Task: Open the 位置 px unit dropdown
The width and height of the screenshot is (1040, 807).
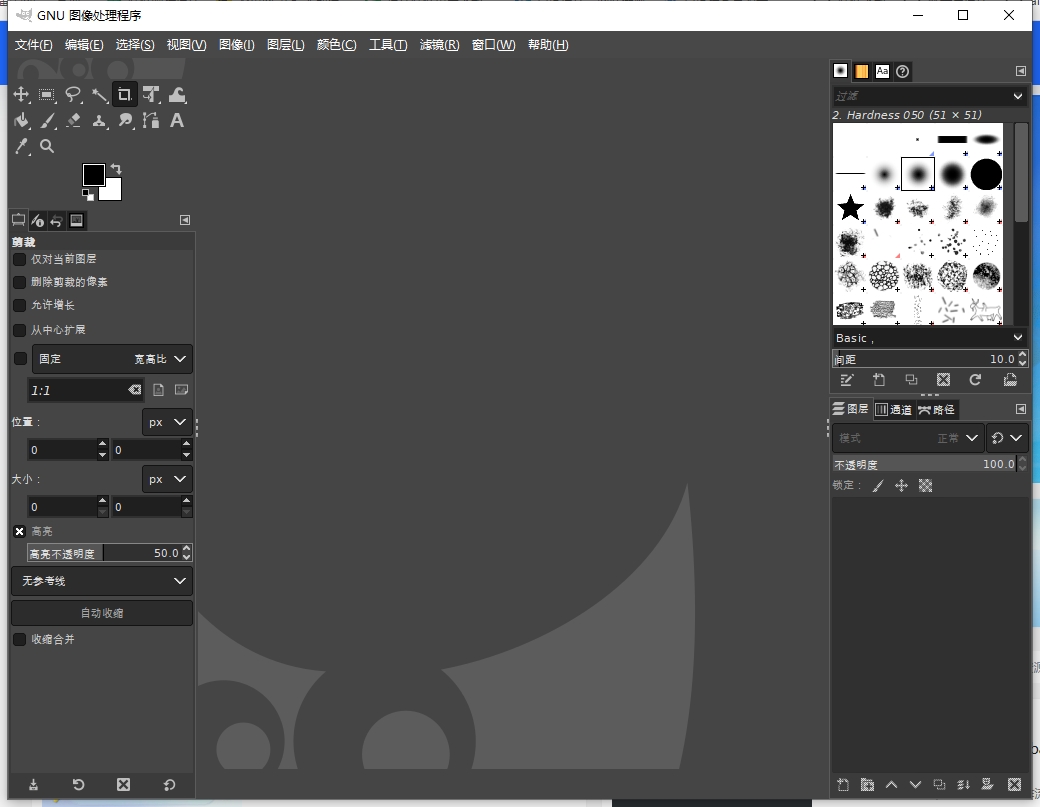Action: pyautogui.click(x=166, y=422)
